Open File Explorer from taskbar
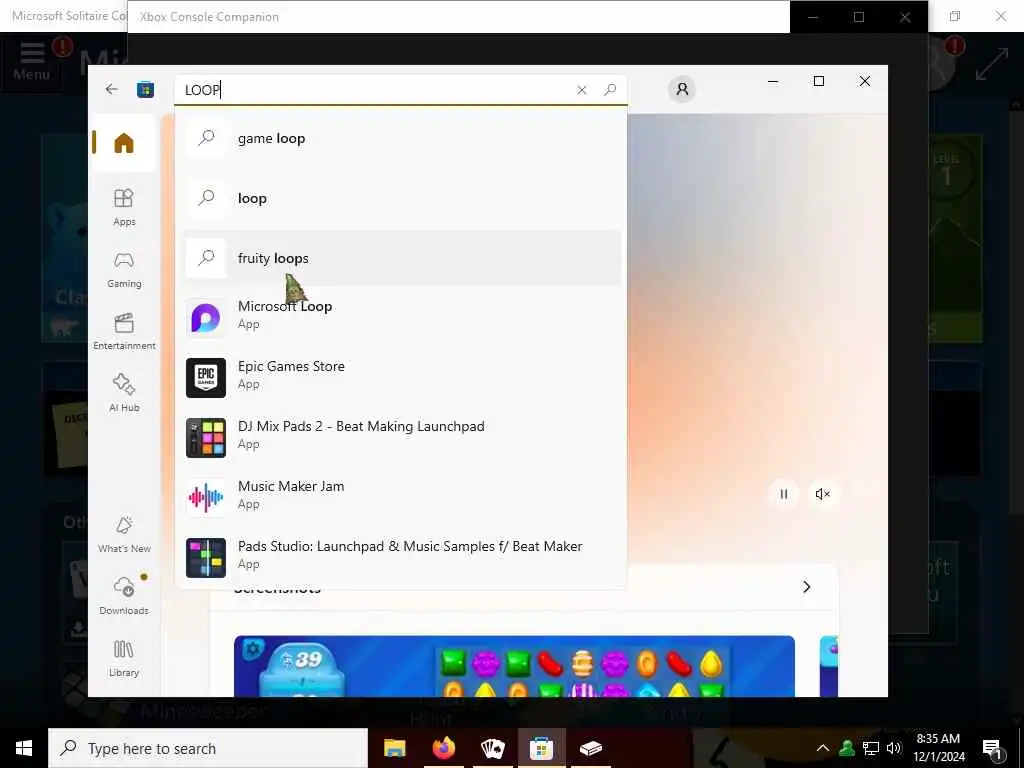The image size is (1024, 768). [394, 748]
